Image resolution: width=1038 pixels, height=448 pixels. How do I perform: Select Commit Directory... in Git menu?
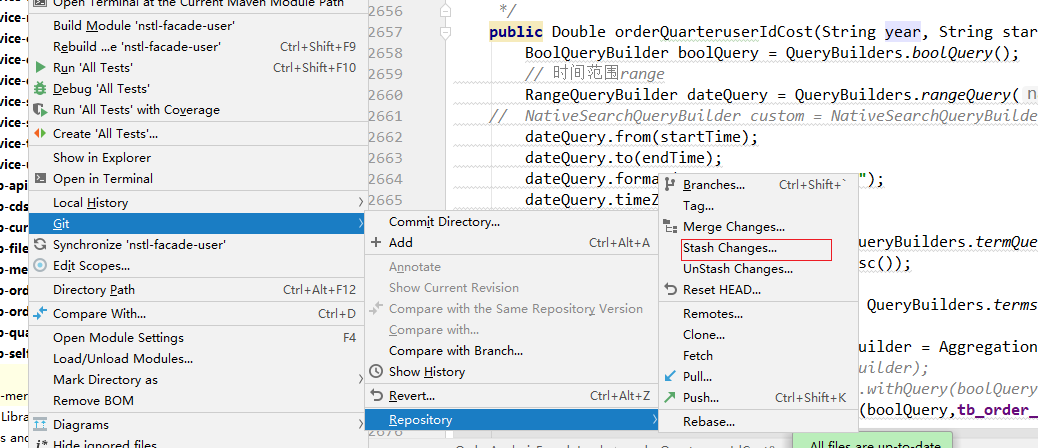[x=512, y=222]
